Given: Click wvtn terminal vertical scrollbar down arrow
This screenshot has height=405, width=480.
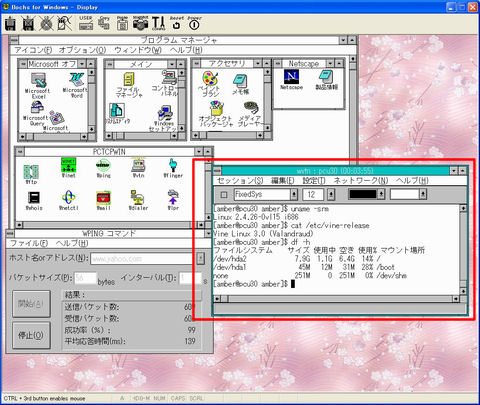Looking at the screenshot, I should tap(463, 291).
